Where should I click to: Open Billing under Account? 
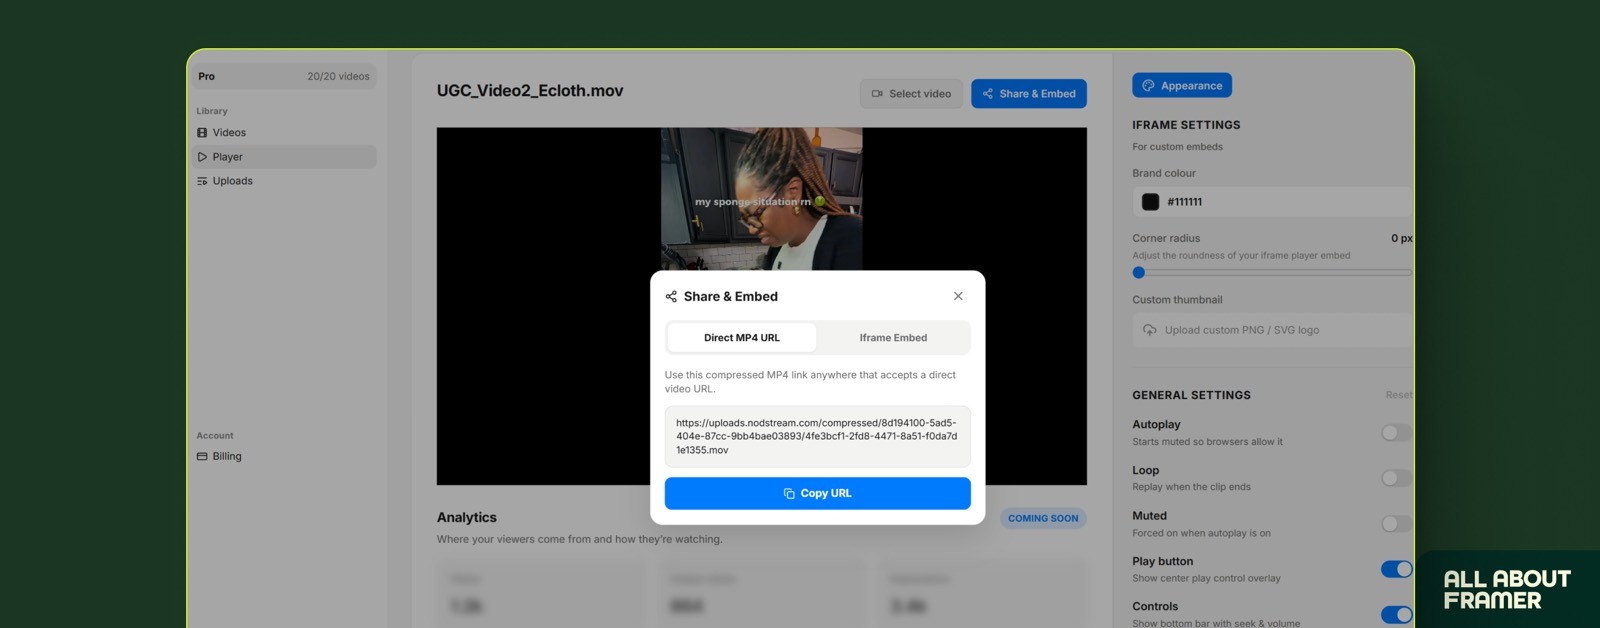284,456
